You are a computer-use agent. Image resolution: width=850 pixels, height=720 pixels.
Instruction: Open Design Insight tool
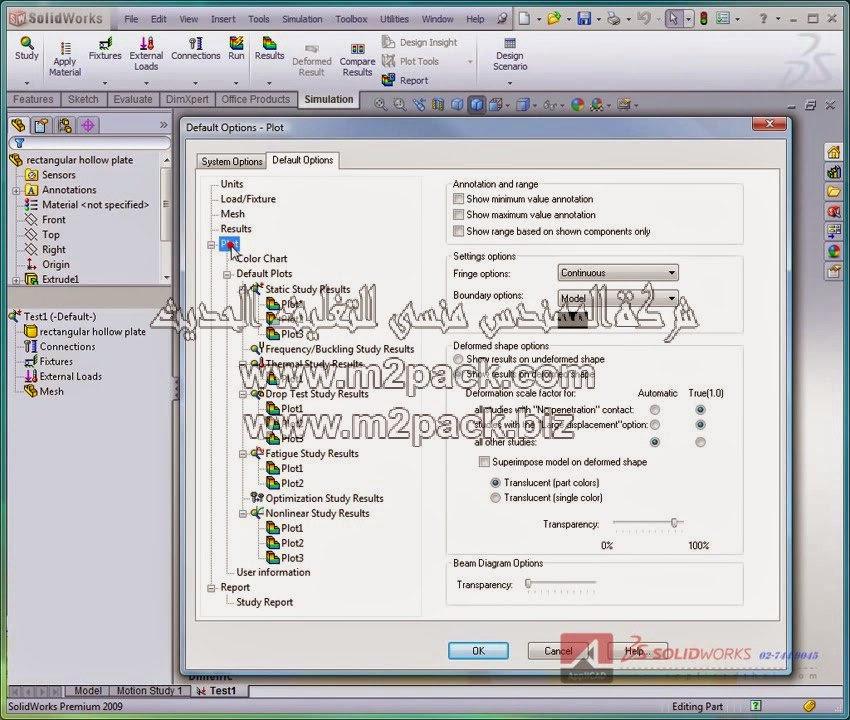420,42
